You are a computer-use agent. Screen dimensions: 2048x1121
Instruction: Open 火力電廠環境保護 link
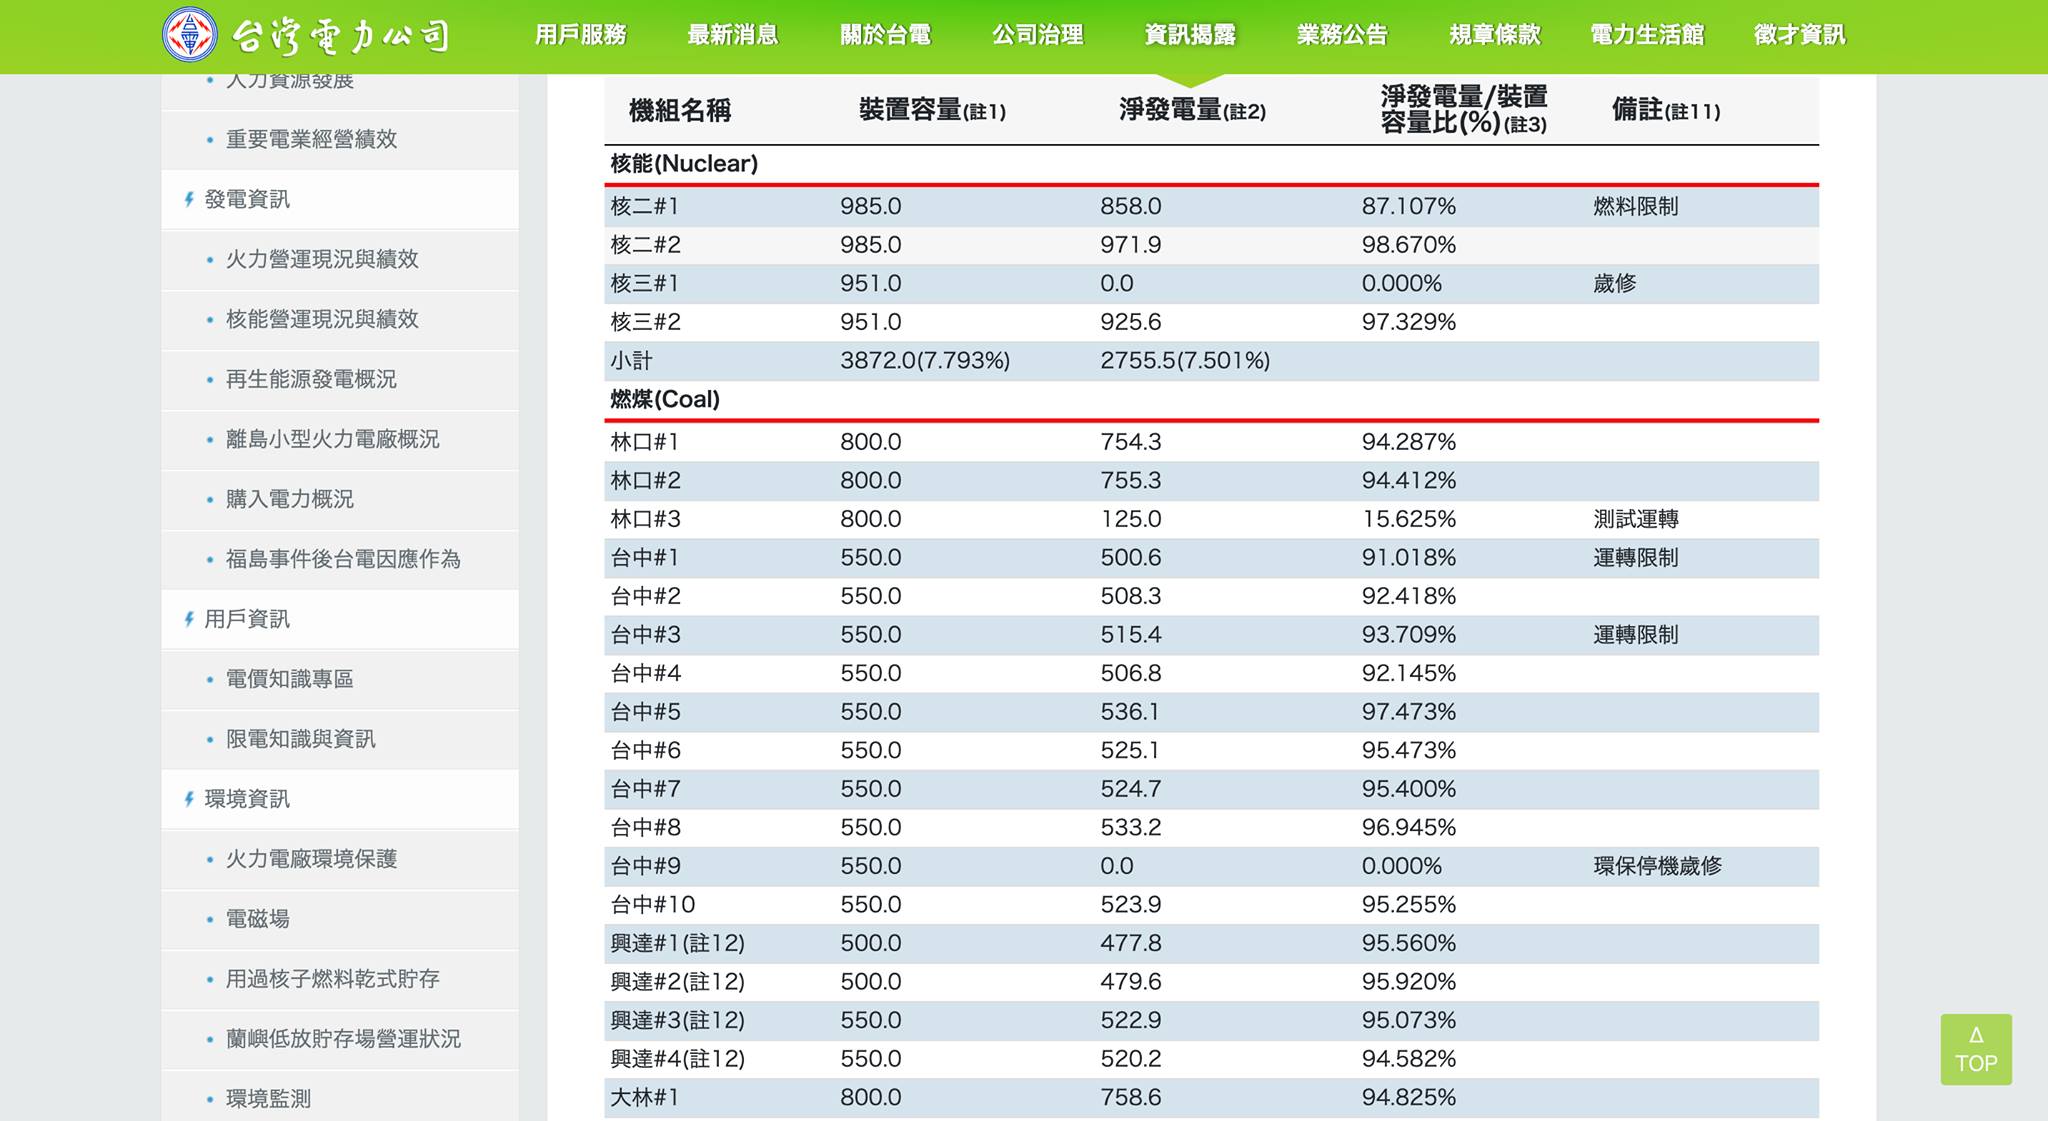tap(311, 859)
